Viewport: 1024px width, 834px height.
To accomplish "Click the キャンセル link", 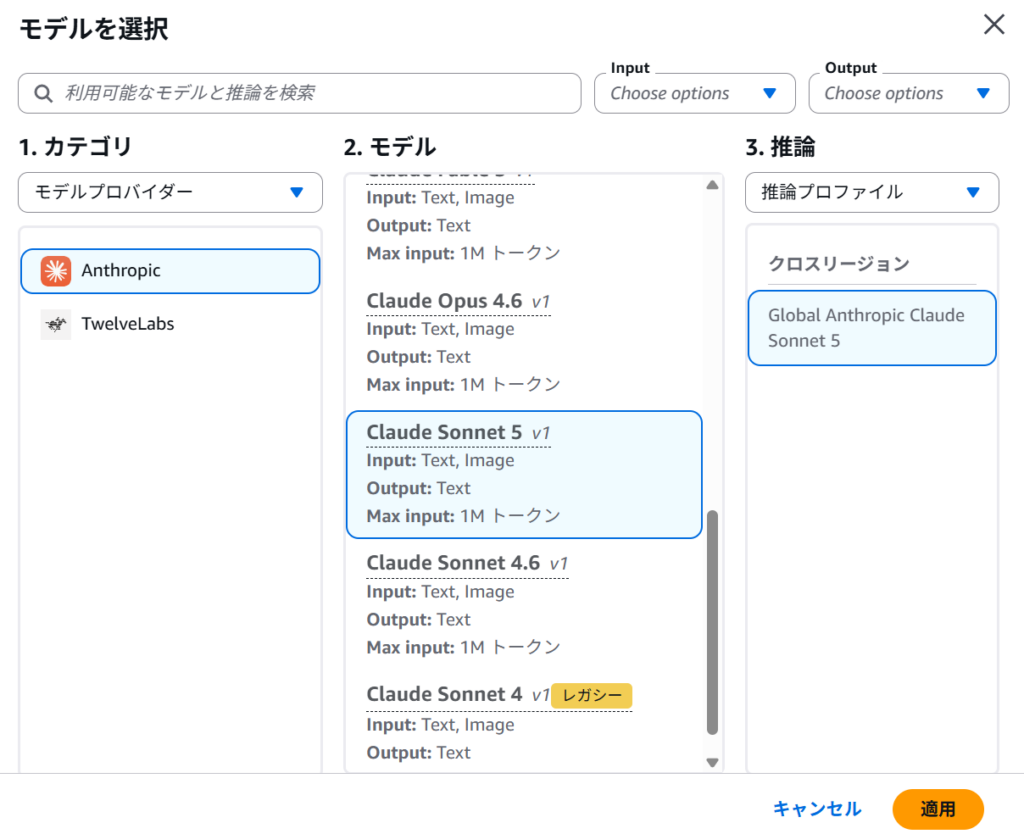I will point(817,809).
